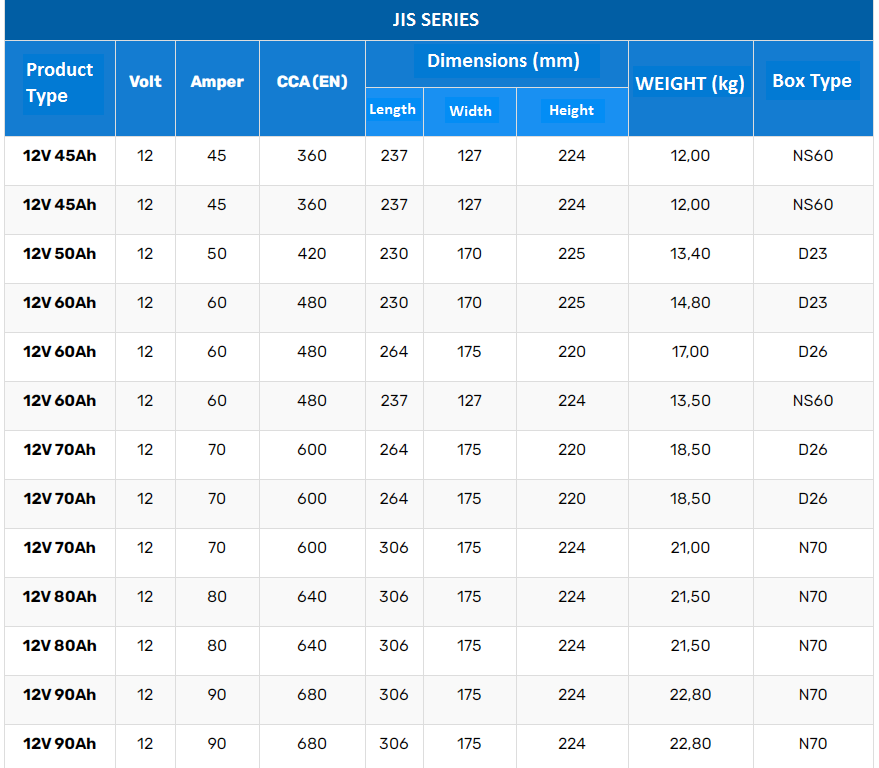879x768 pixels.
Task: Select the Product Type column header
Action: 60,83
